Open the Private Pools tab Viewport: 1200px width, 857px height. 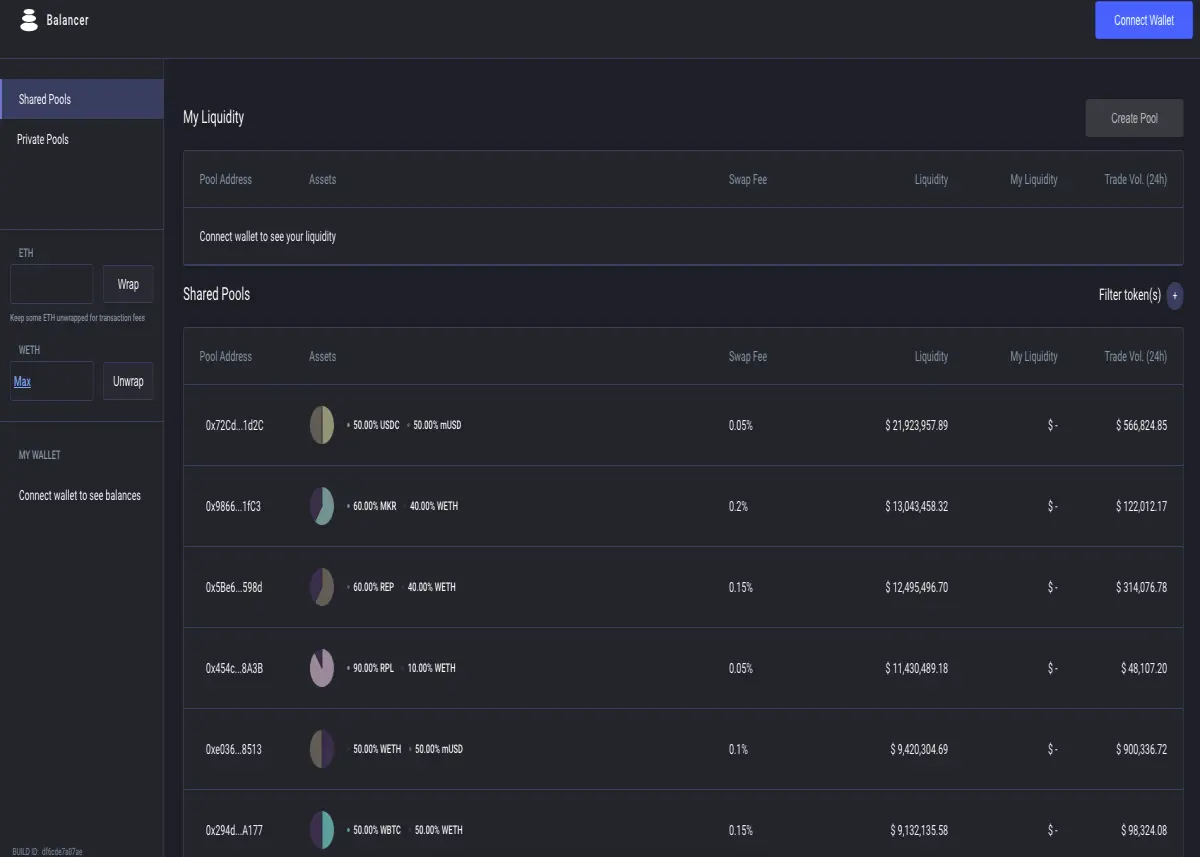82,139
